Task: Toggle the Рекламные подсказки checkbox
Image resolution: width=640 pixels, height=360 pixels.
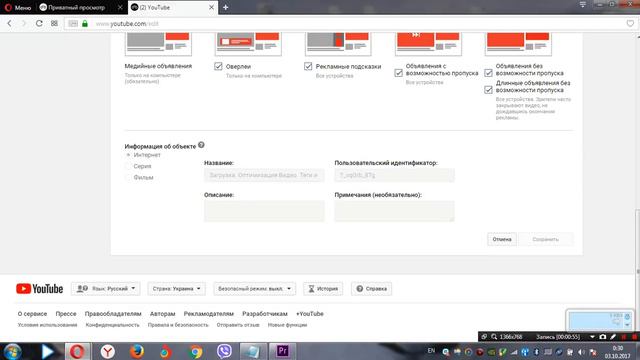Action: [308, 66]
